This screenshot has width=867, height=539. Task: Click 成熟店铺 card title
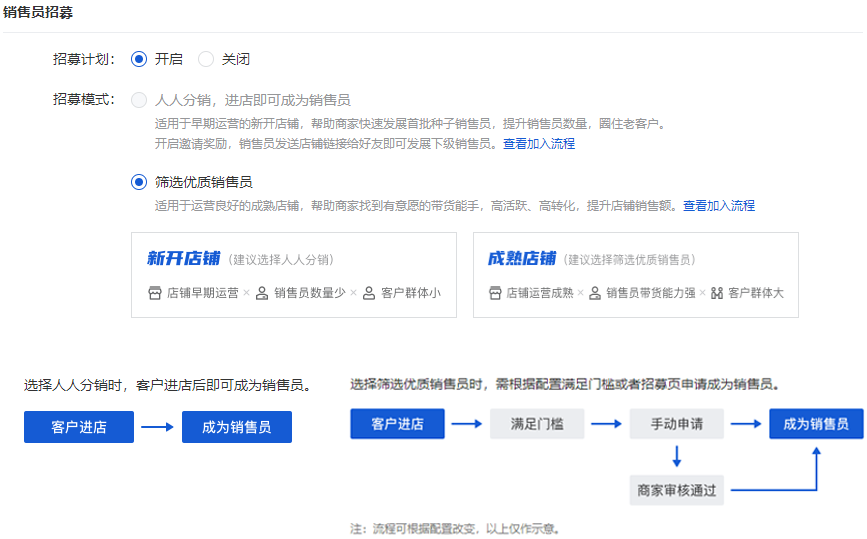click(521, 258)
